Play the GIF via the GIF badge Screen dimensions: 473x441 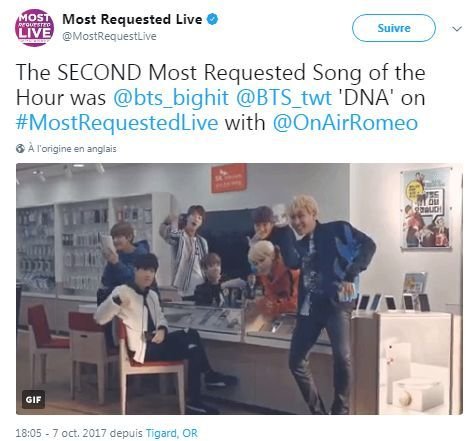(33, 399)
